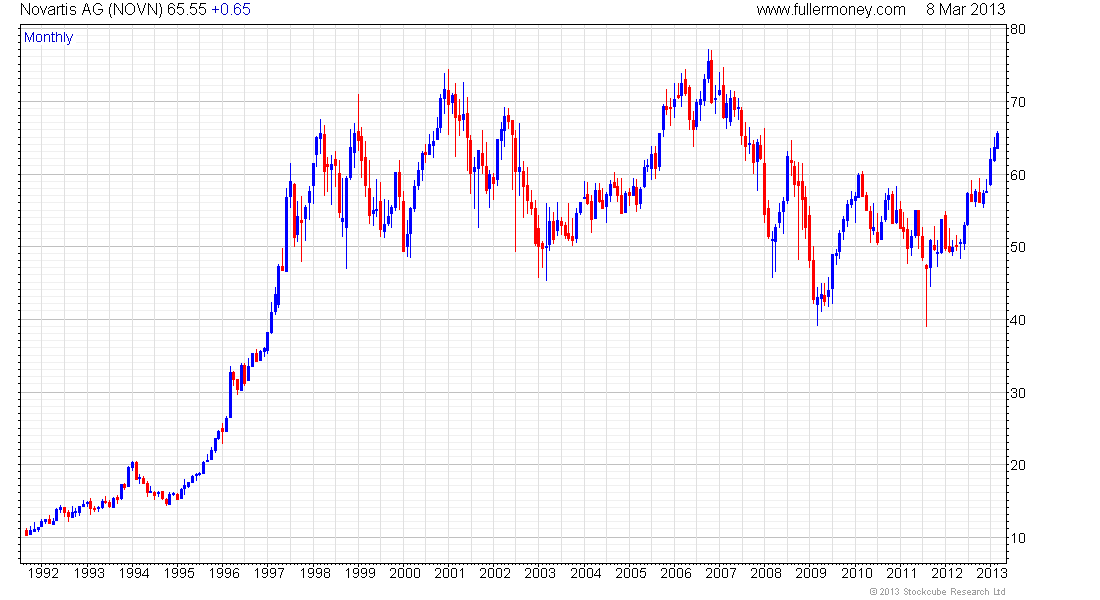The width and height of the screenshot is (1100, 600).
Task: Click the 50 price axis label
Action: tap(1018, 247)
